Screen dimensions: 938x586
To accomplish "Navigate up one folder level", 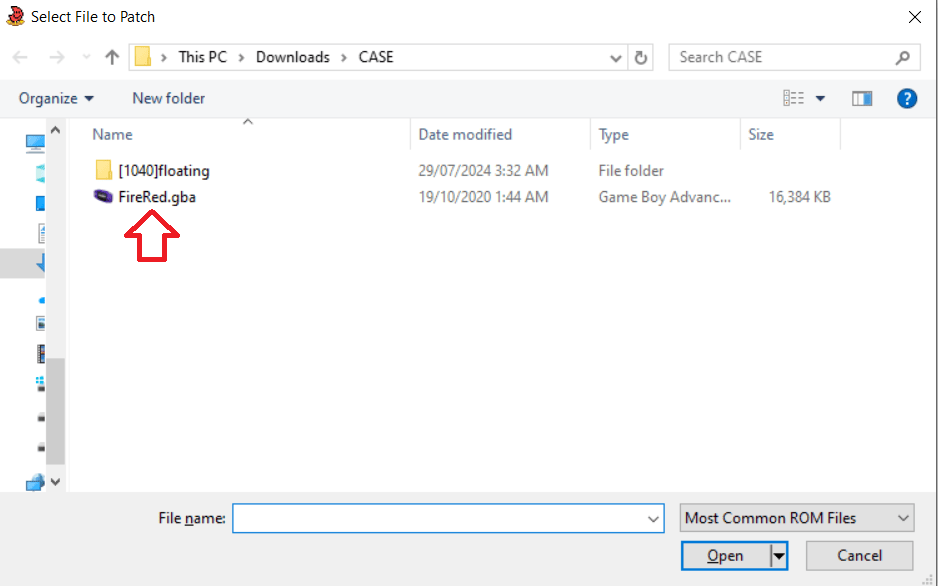I will 111,57.
